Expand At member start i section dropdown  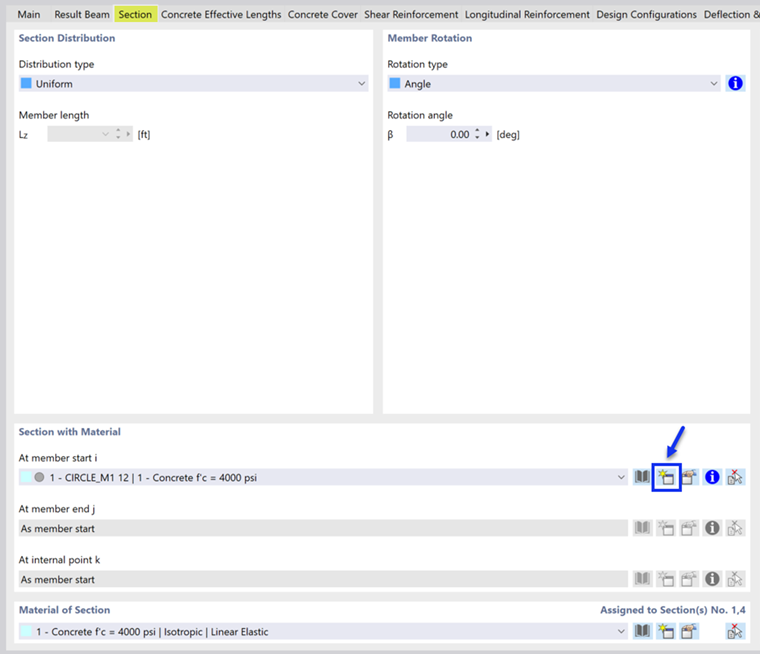pos(621,477)
